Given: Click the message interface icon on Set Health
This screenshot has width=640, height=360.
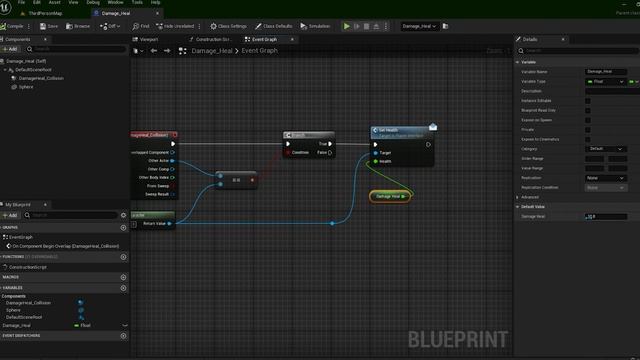Looking at the screenshot, I should 433,127.
